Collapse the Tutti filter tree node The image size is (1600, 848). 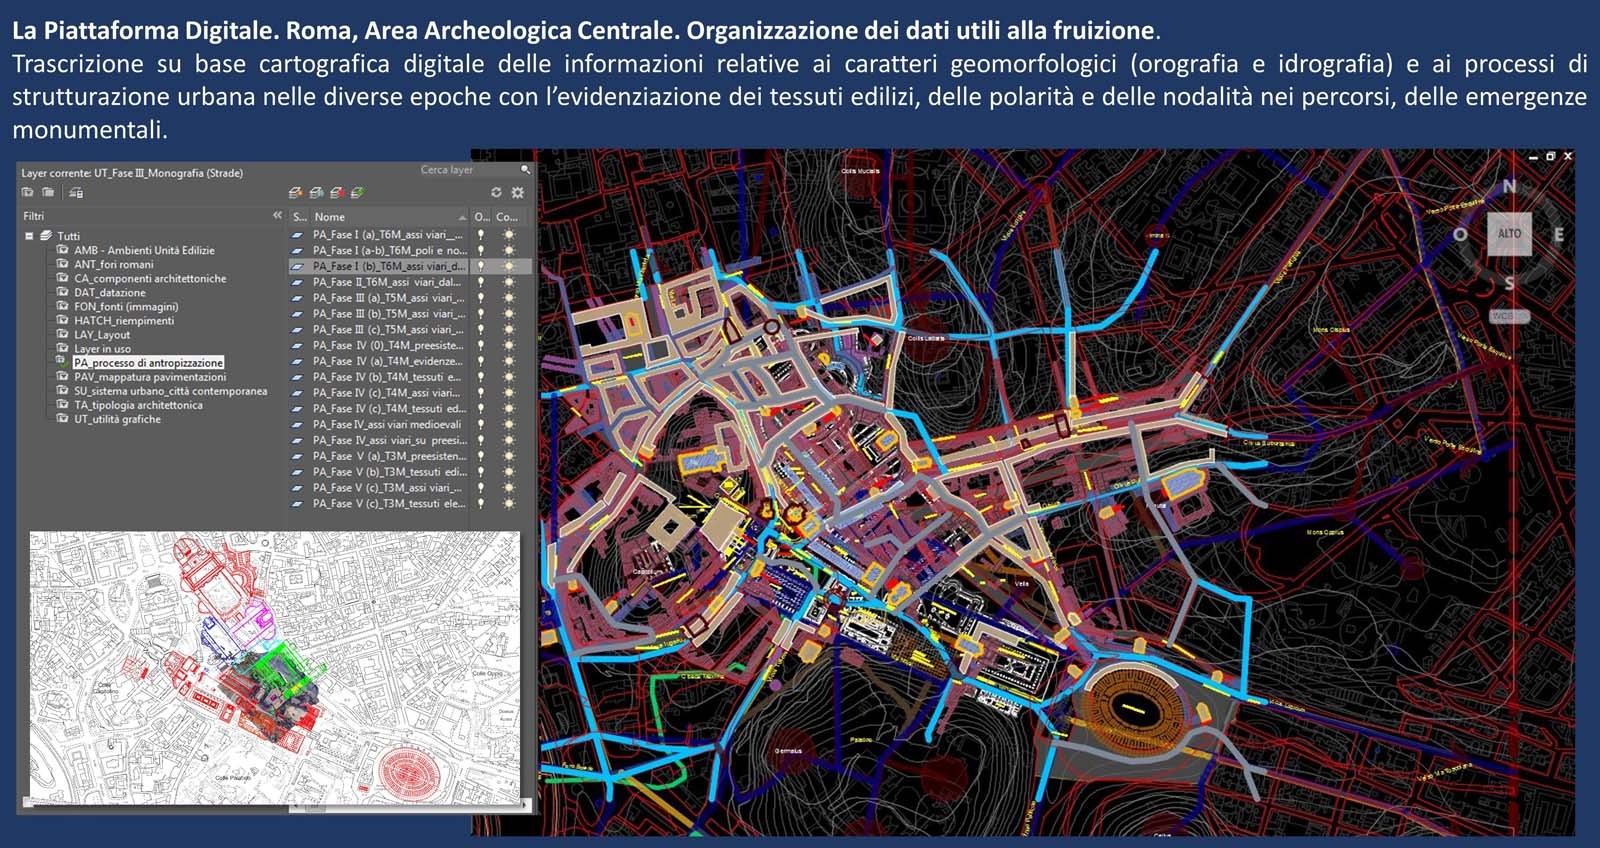click(30, 236)
